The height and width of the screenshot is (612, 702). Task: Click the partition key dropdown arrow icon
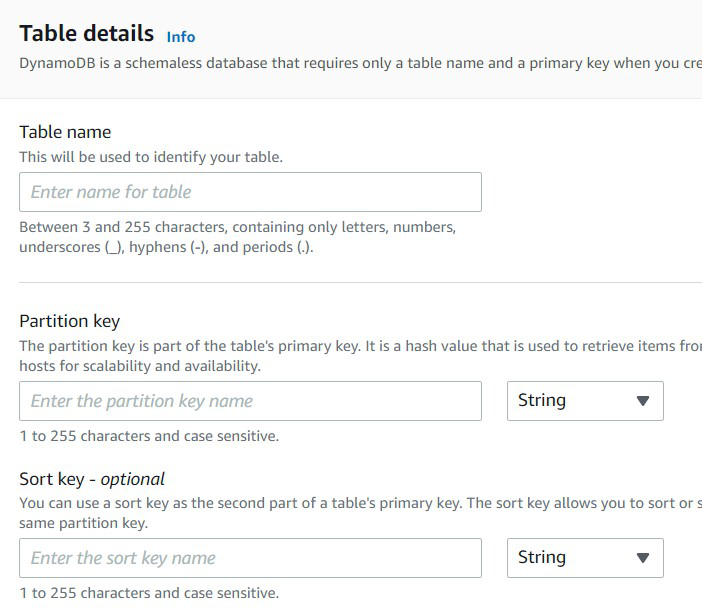[x=643, y=401]
